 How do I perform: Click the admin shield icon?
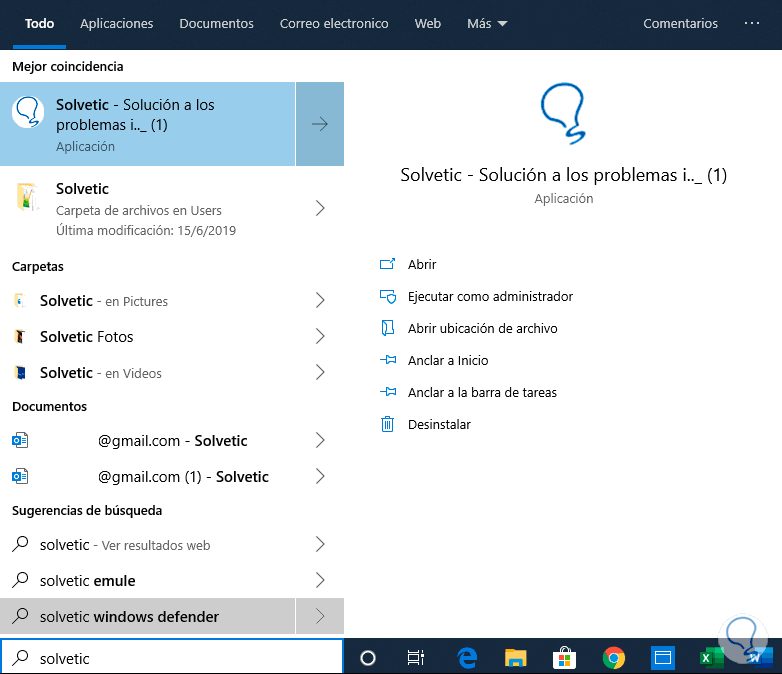pos(388,296)
